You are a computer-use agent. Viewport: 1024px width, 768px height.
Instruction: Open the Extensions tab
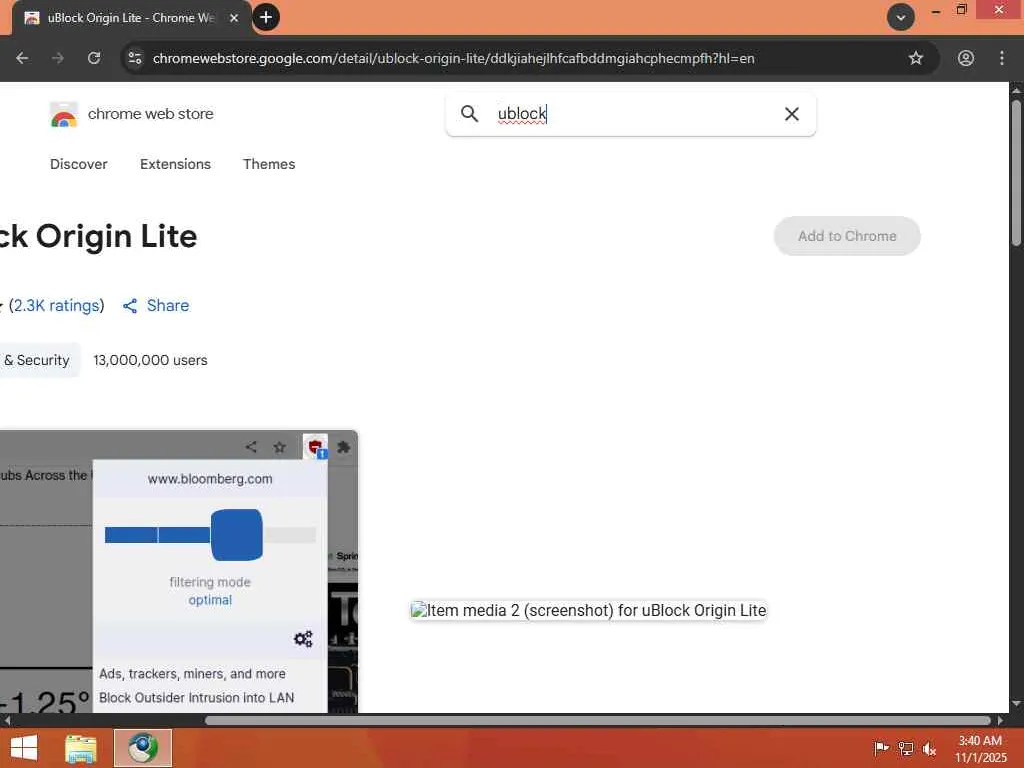click(175, 164)
